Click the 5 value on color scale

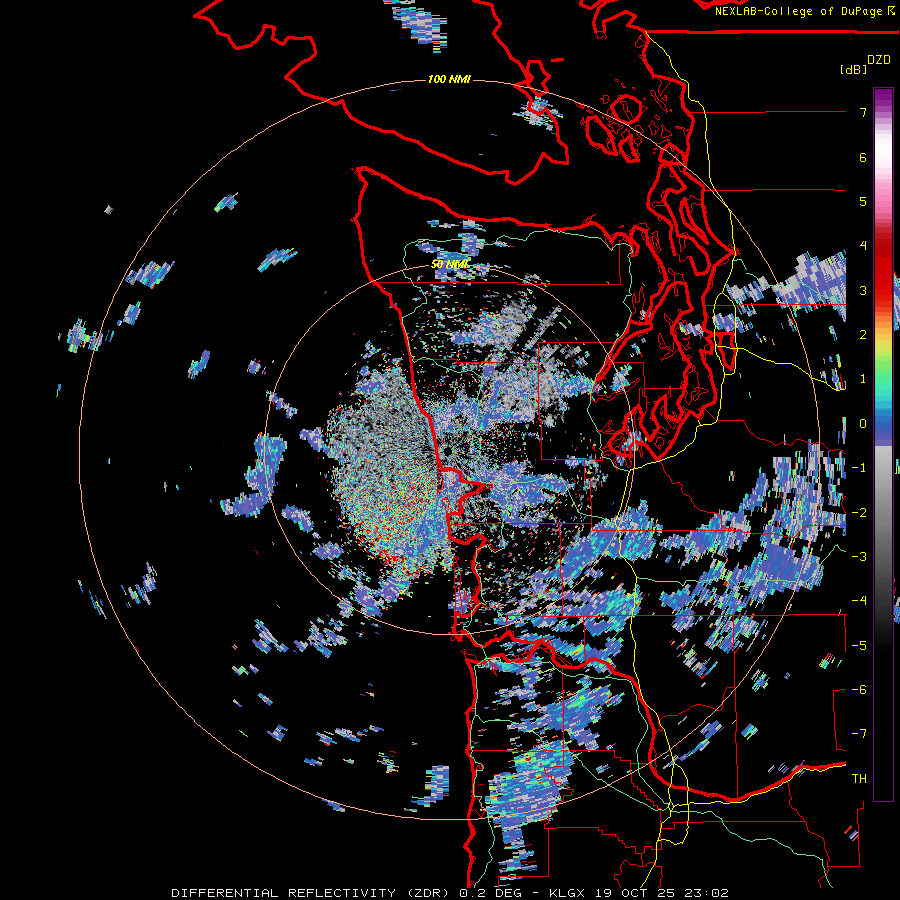[863, 201]
